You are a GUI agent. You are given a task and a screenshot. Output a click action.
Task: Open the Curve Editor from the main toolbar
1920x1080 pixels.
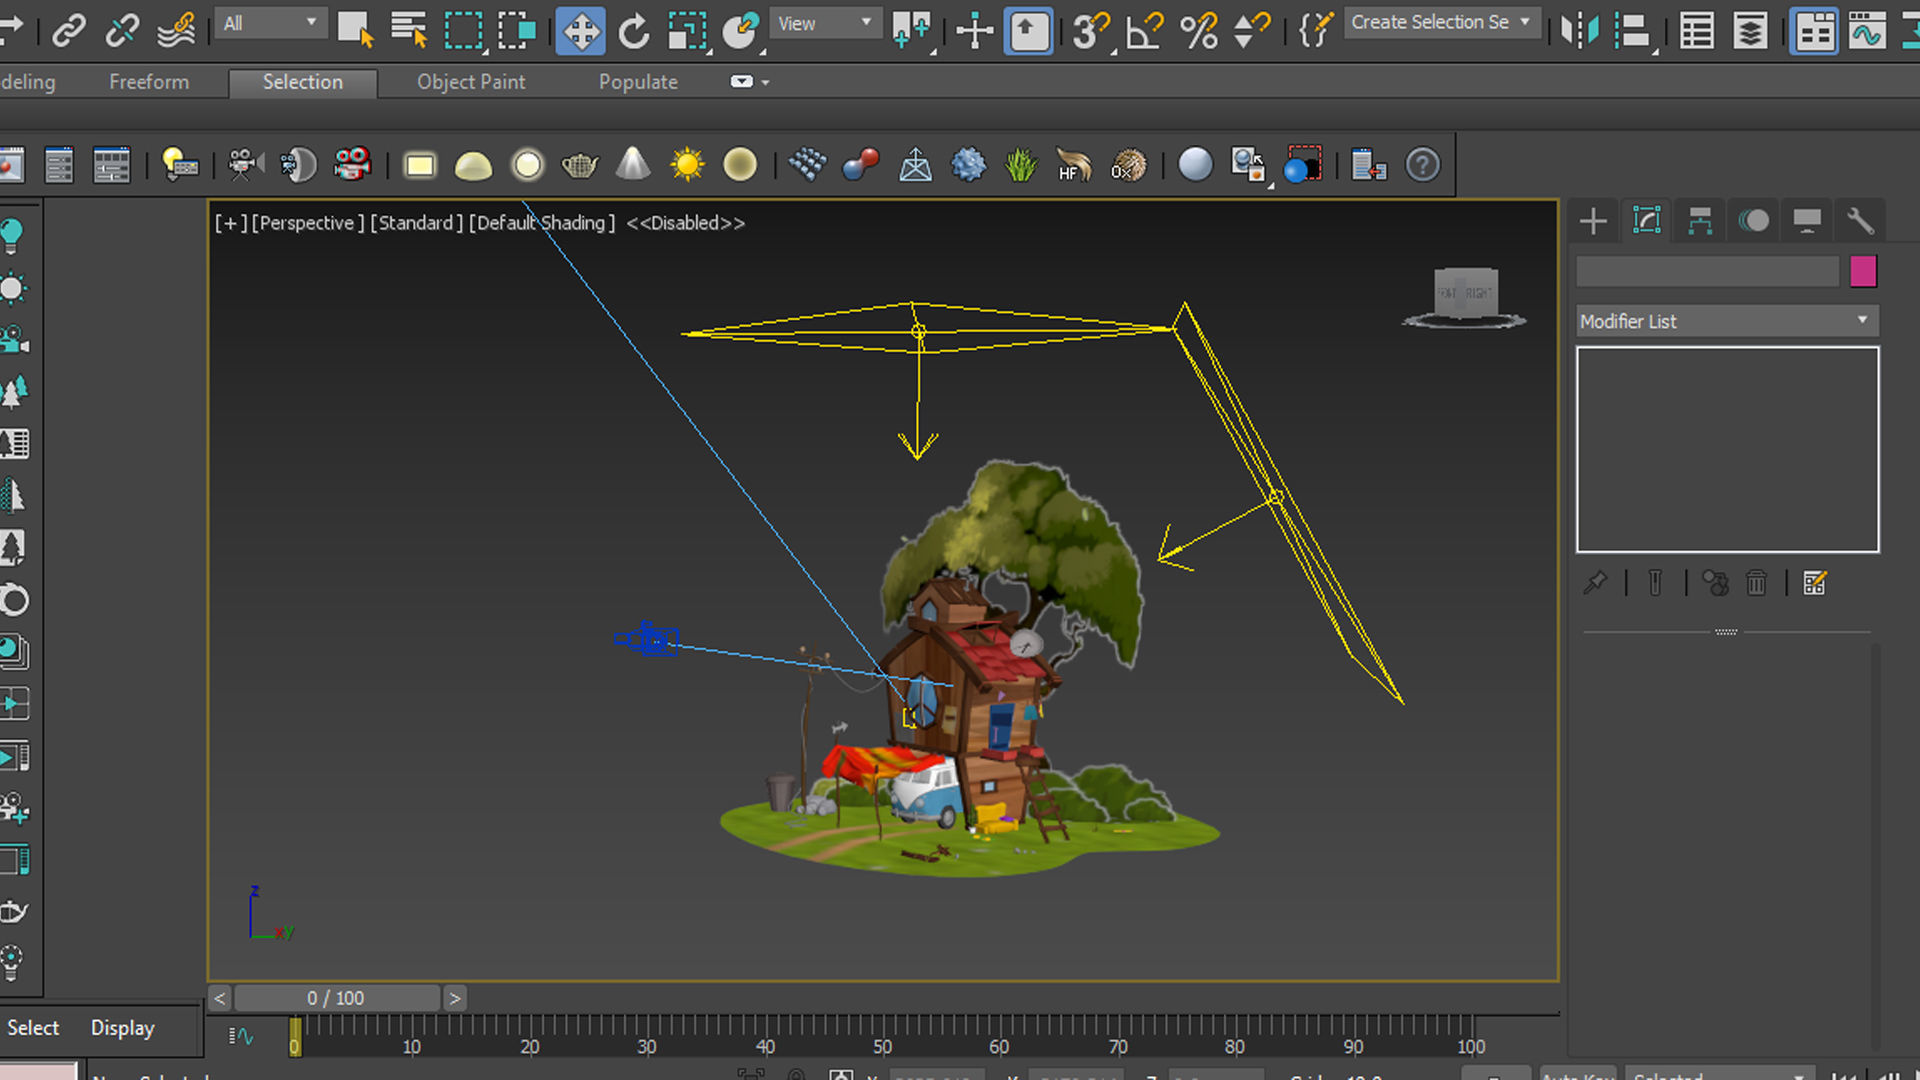click(1867, 30)
